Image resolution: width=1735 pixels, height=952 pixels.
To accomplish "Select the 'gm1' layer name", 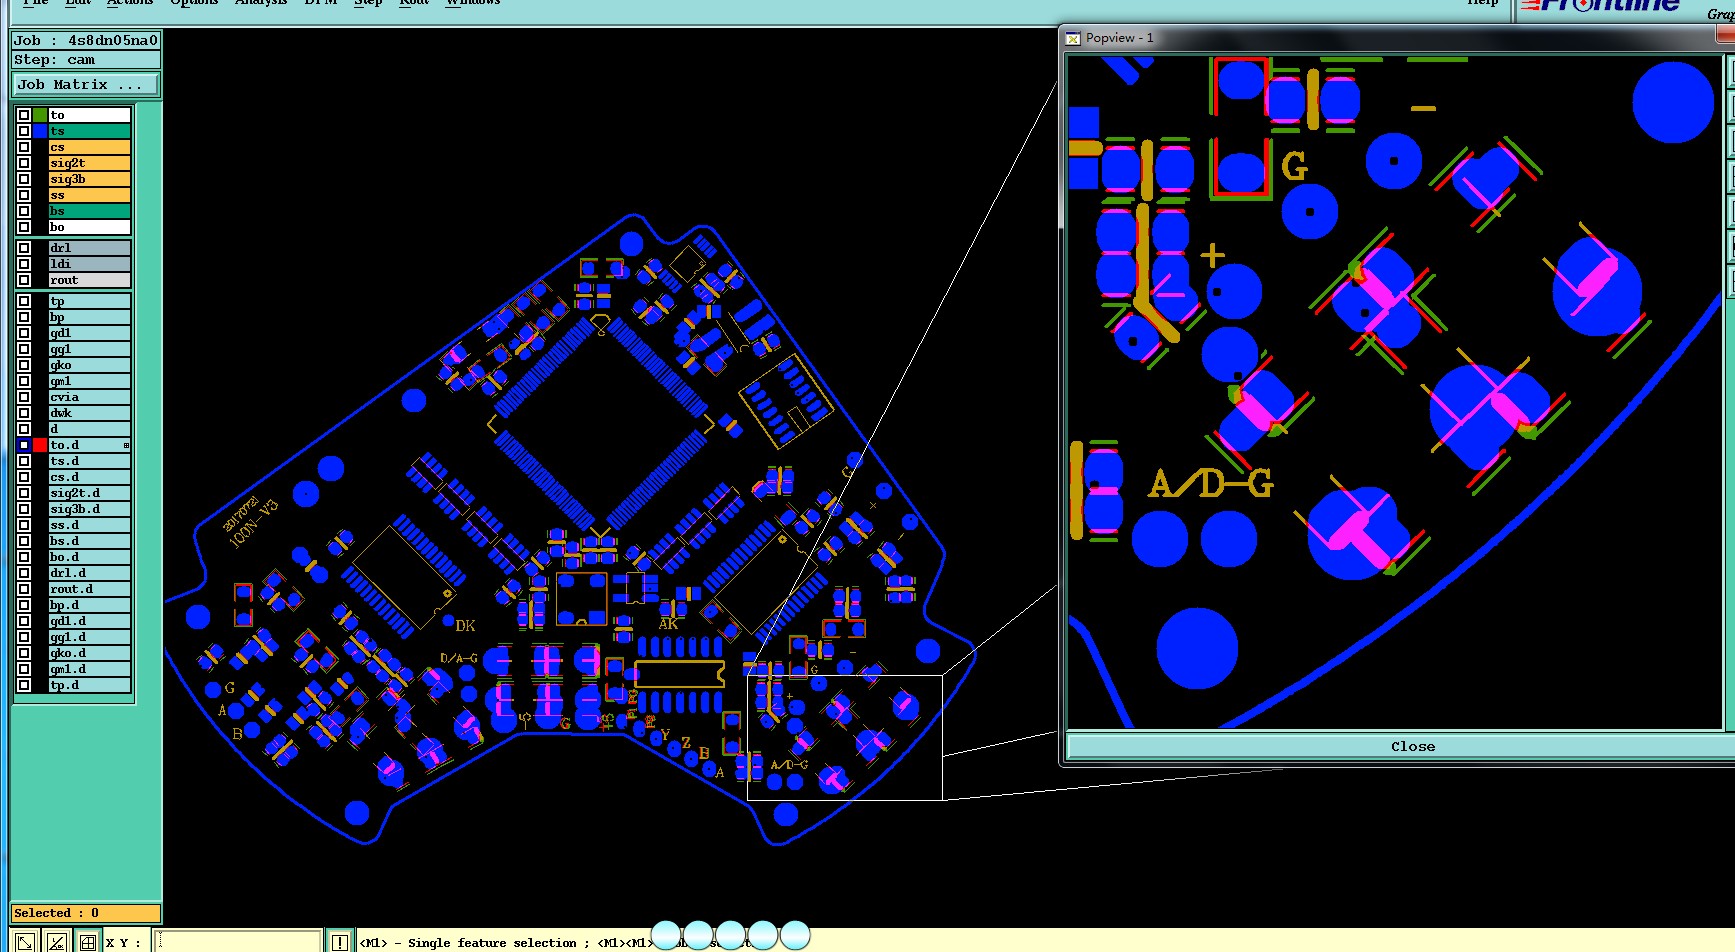I will [x=89, y=381].
